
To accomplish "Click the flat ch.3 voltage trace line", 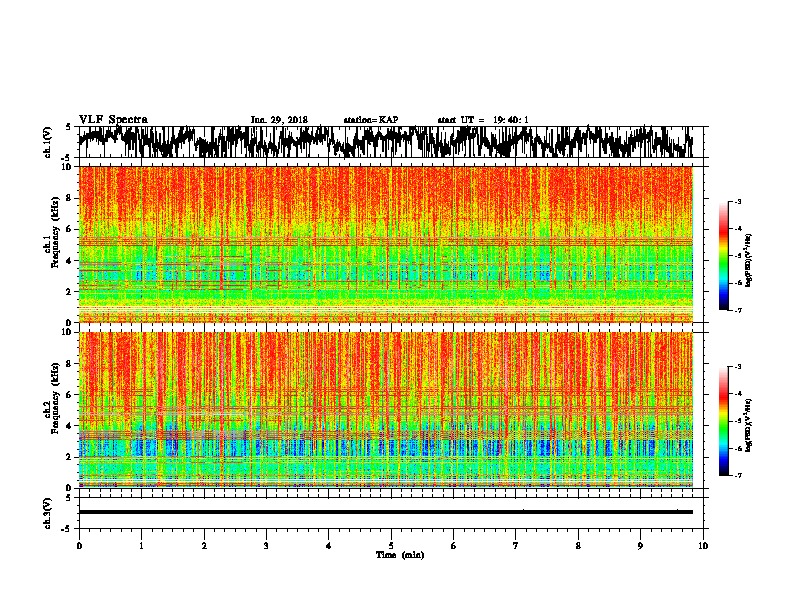I will (x=385, y=512).
